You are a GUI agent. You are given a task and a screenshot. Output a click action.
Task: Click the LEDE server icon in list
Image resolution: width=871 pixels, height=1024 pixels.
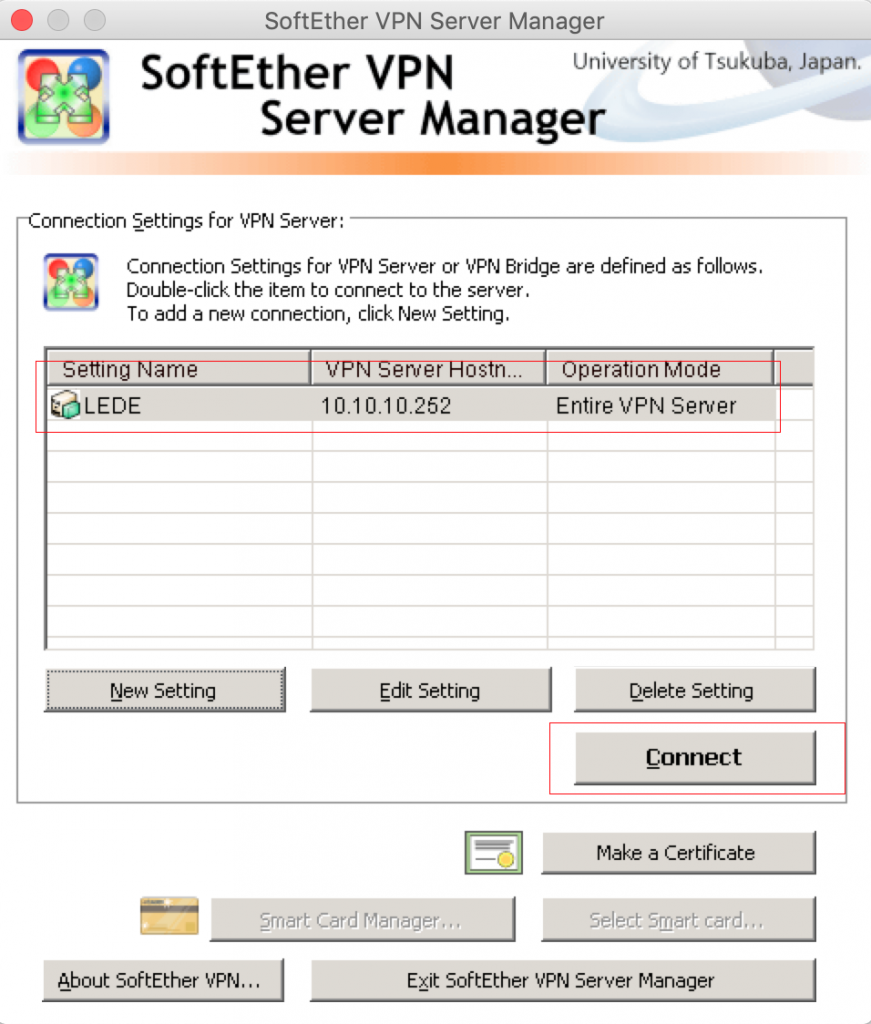click(x=65, y=405)
